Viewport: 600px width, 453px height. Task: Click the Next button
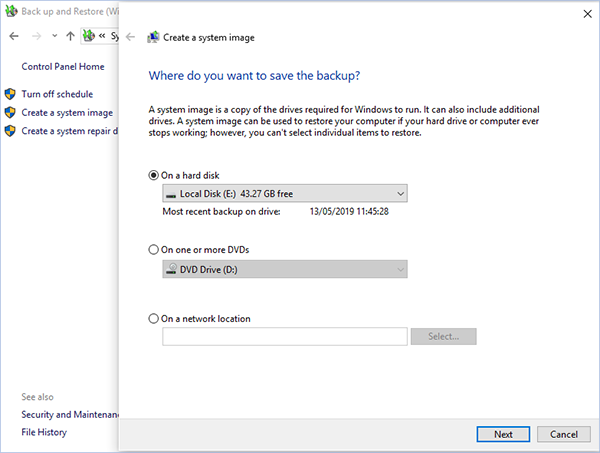click(503, 434)
